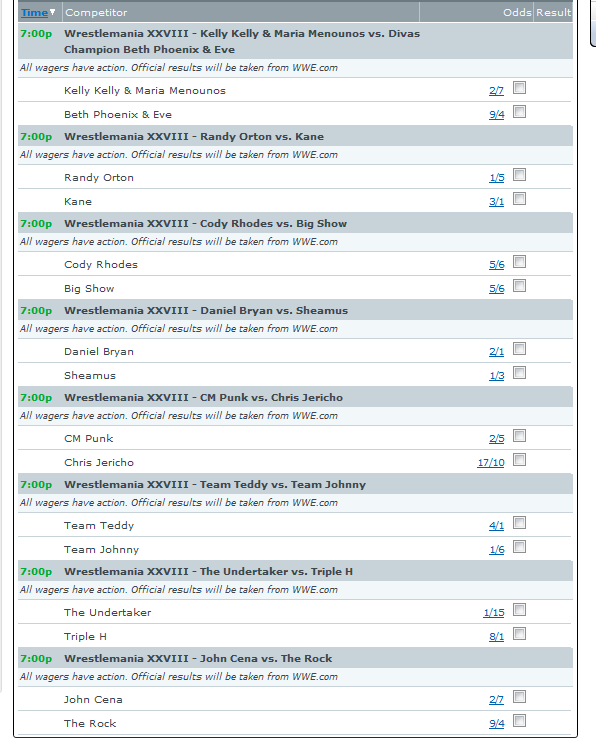The width and height of the screenshot is (596, 755).
Task: Click The Undertaker's 1/15 odds
Action: pyautogui.click(x=494, y=613)
